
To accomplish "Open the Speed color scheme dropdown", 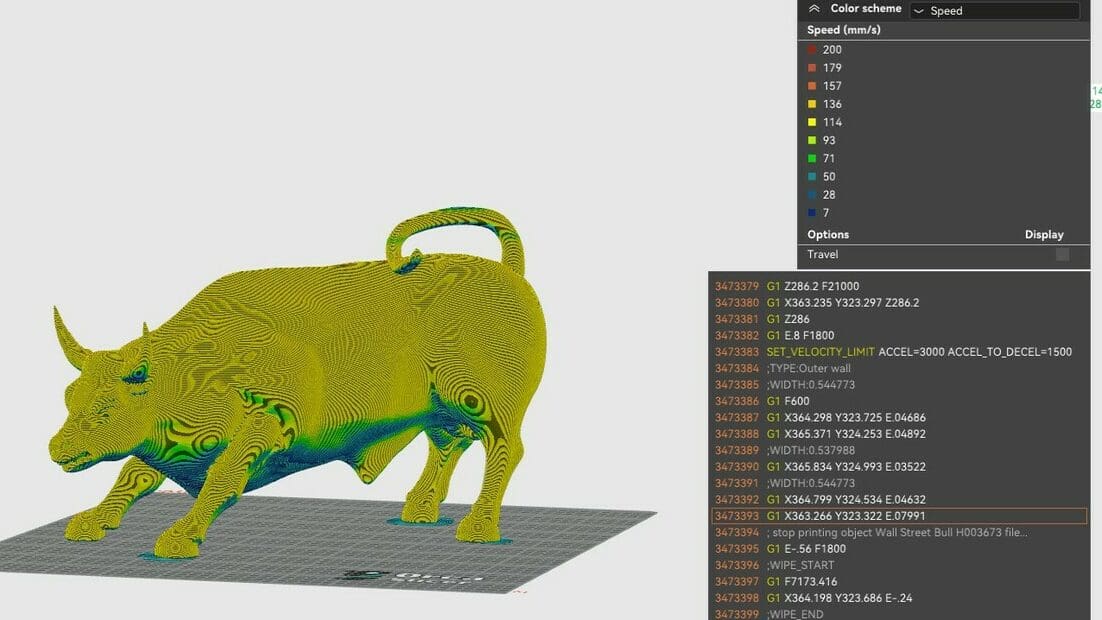I will click(994, 11).
